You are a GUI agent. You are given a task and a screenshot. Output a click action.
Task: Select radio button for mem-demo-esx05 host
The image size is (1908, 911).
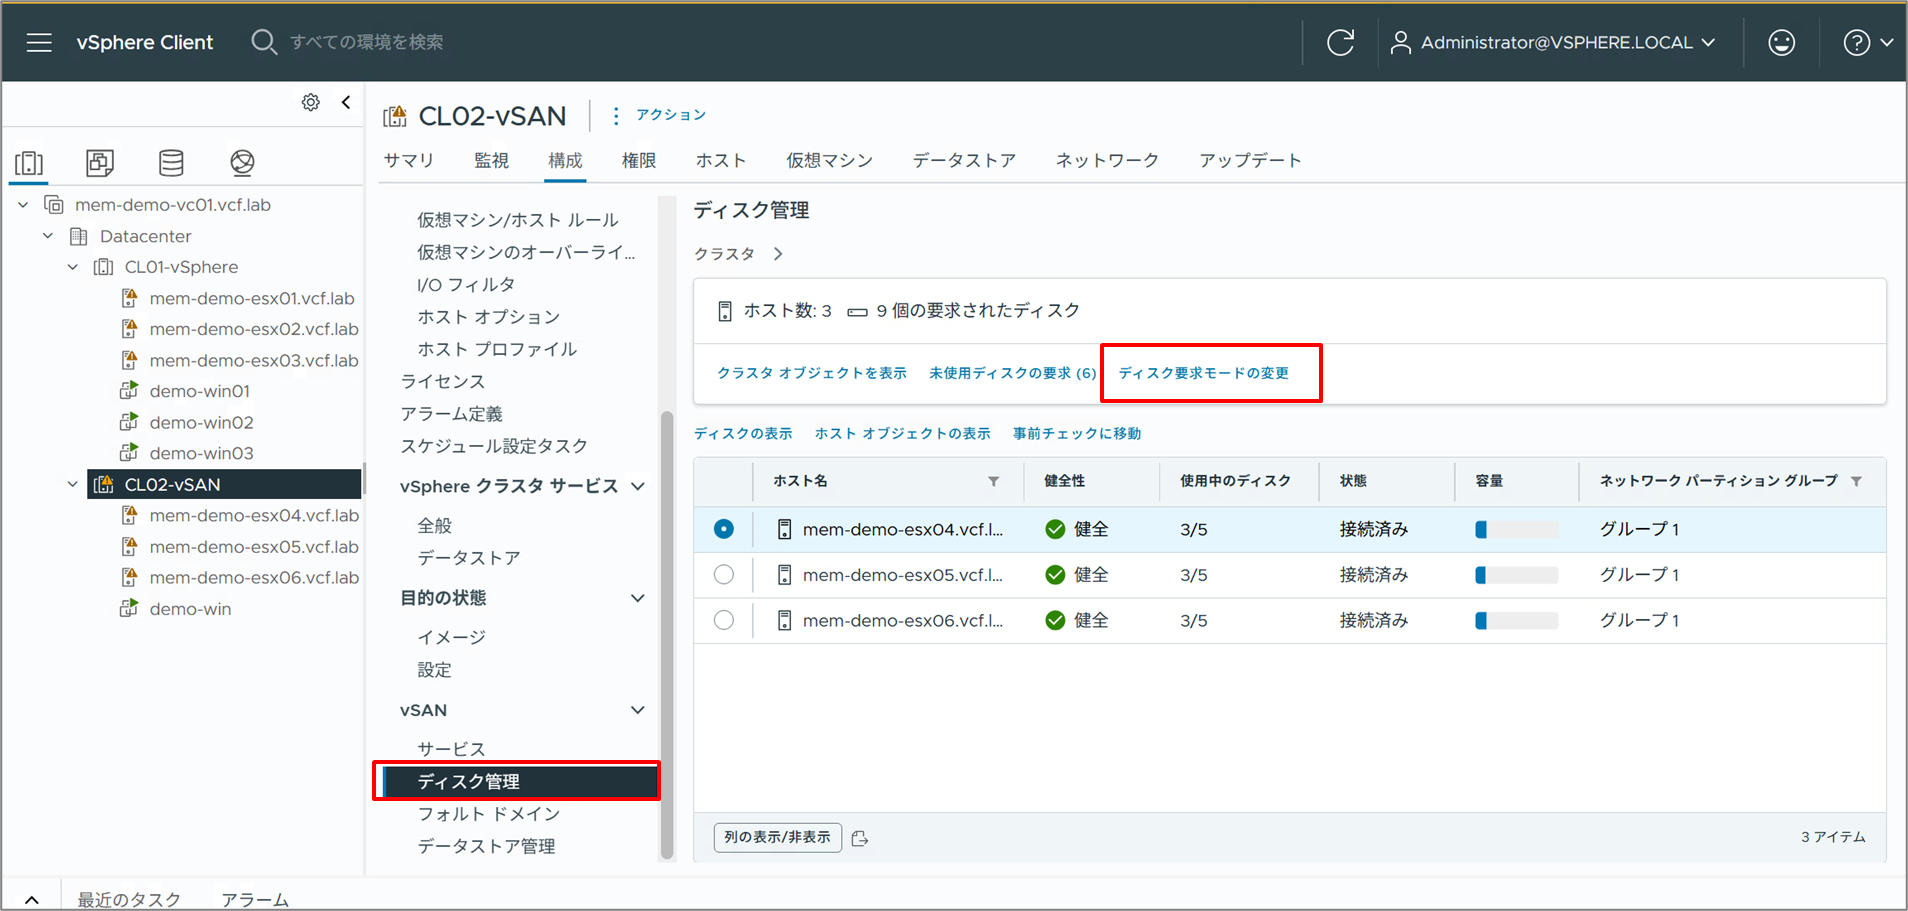pos(724,575)
